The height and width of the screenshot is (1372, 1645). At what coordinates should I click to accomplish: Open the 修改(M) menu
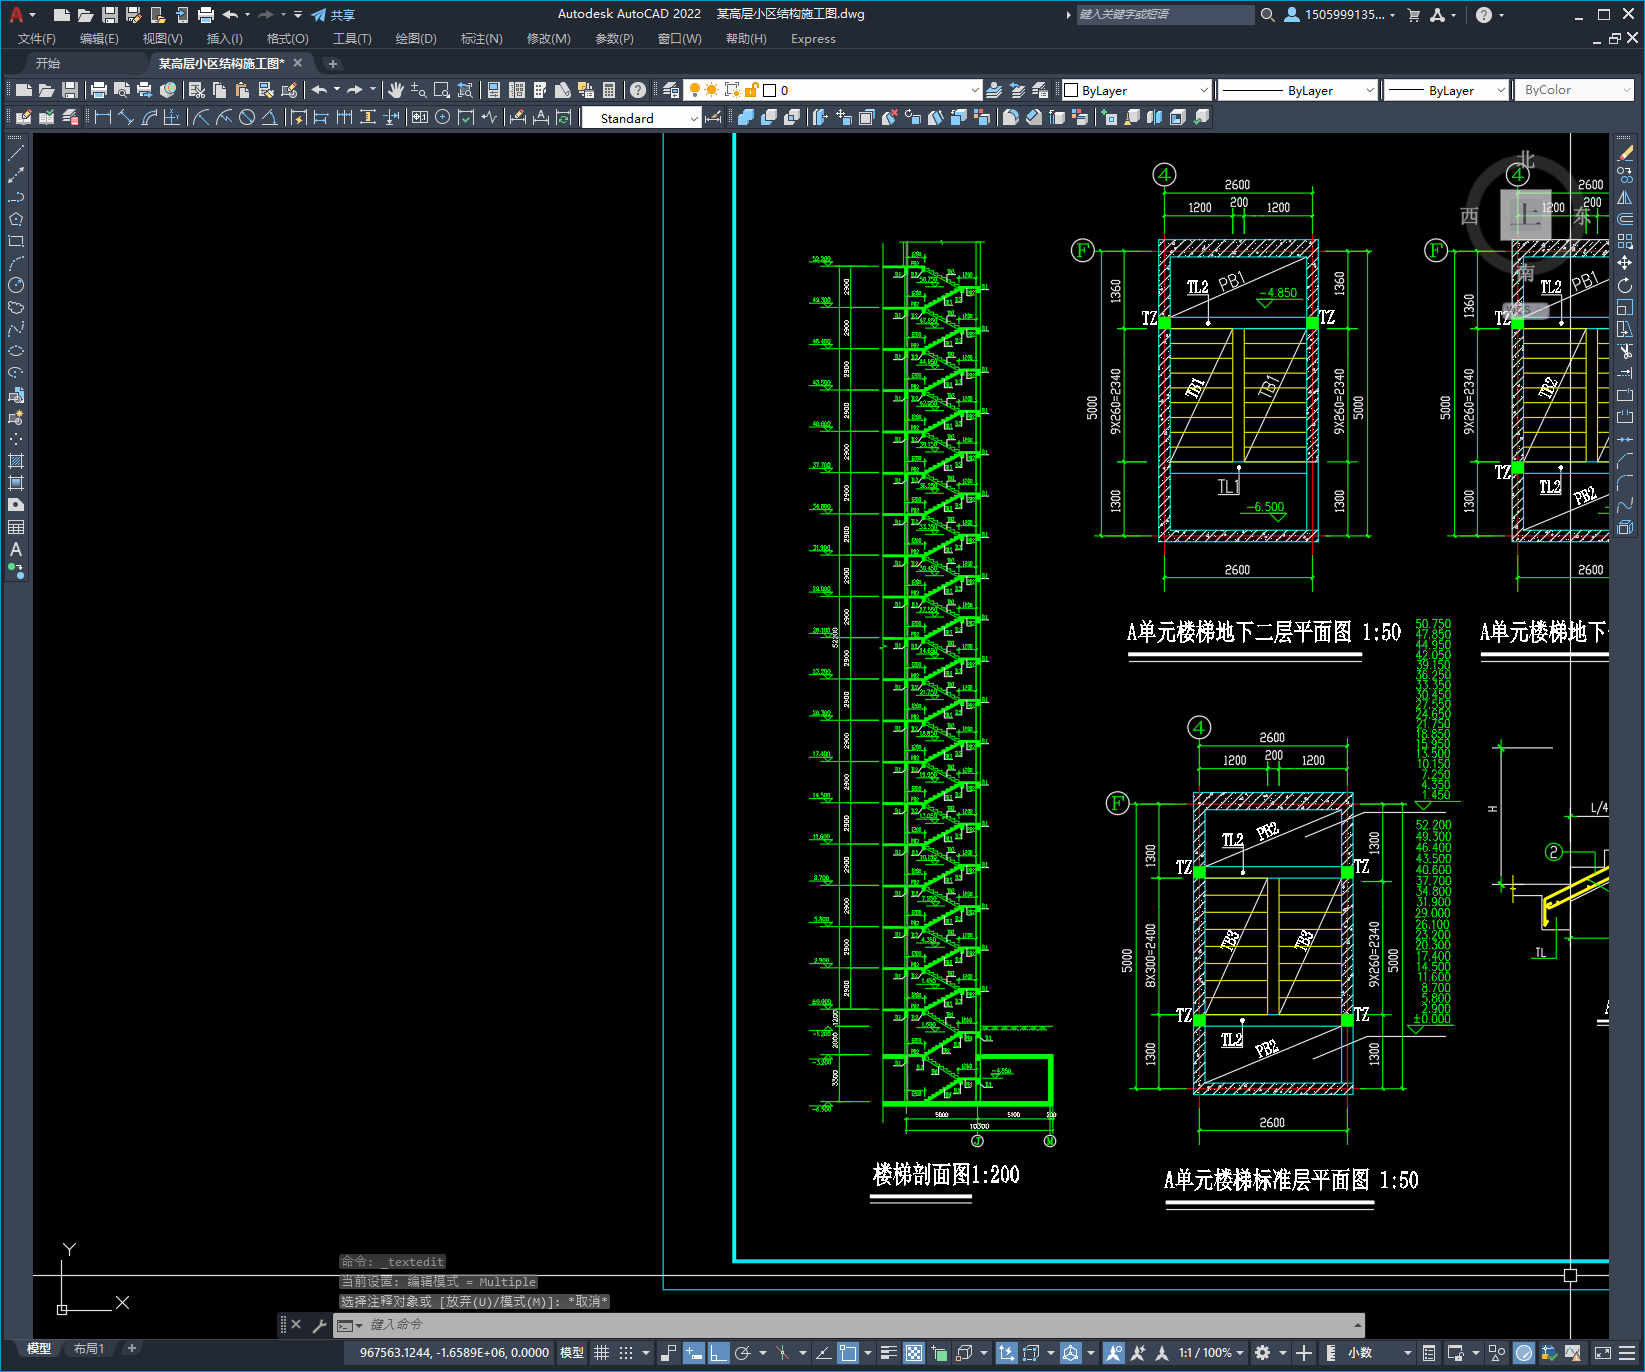pyautogui.click(x=548, y=39)
